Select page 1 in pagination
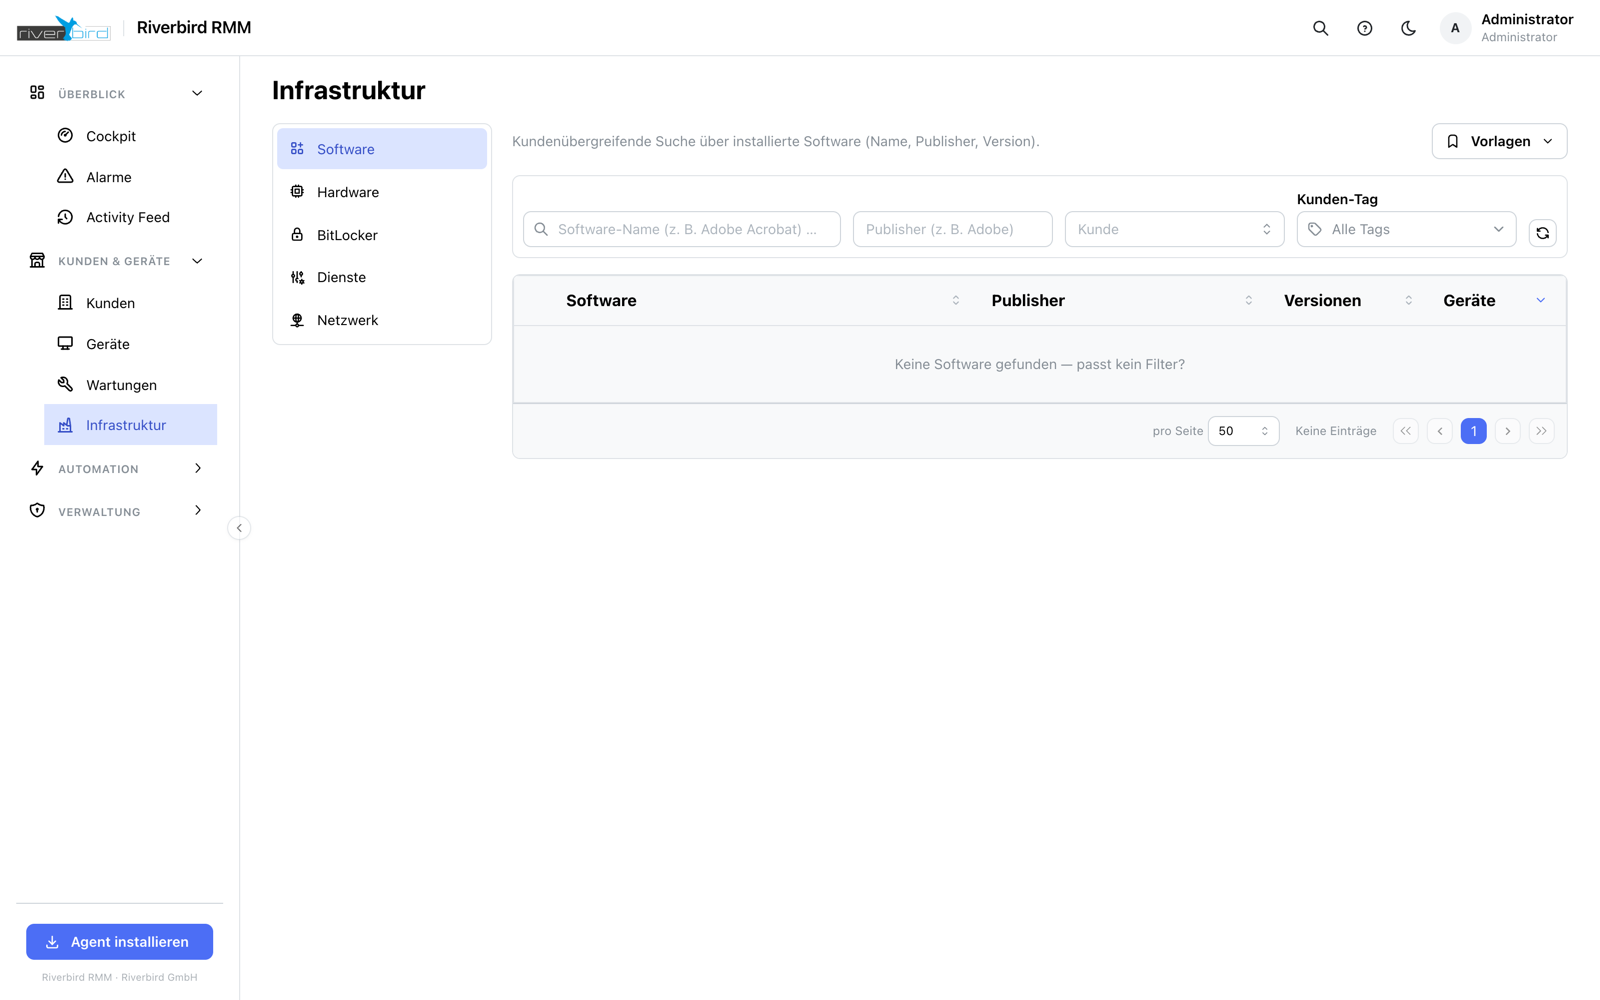The width and height of the screenshot is (1600, 1000). (1473, 431)
